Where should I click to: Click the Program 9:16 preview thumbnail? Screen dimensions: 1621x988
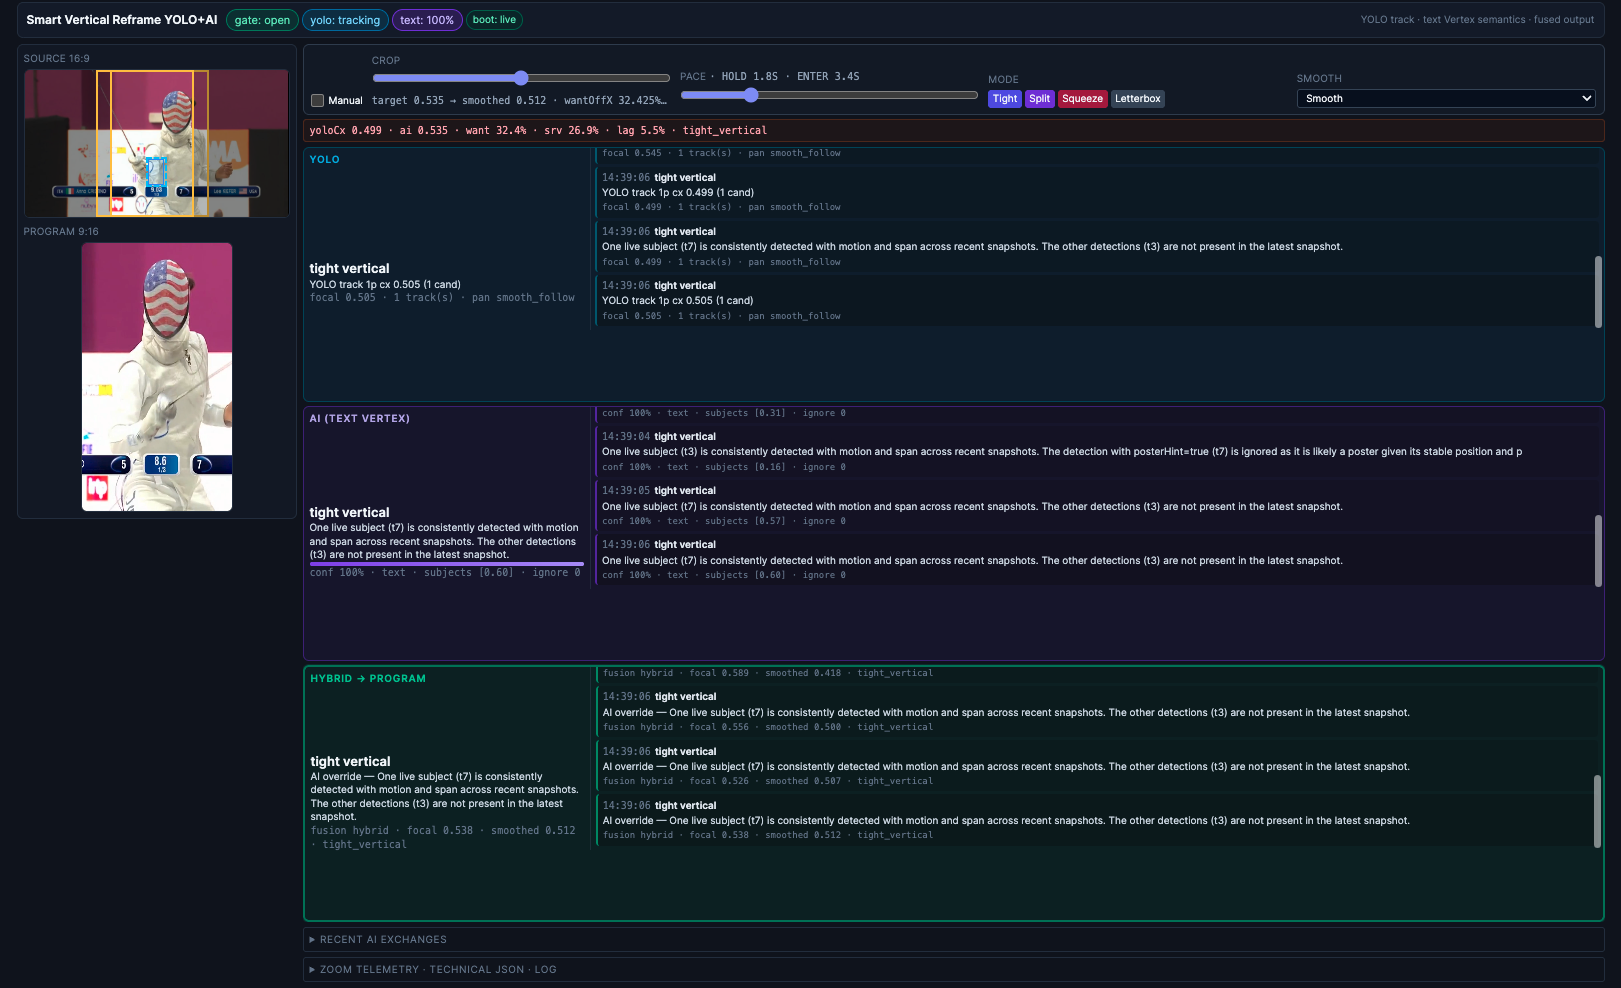(x=157, y=377)
